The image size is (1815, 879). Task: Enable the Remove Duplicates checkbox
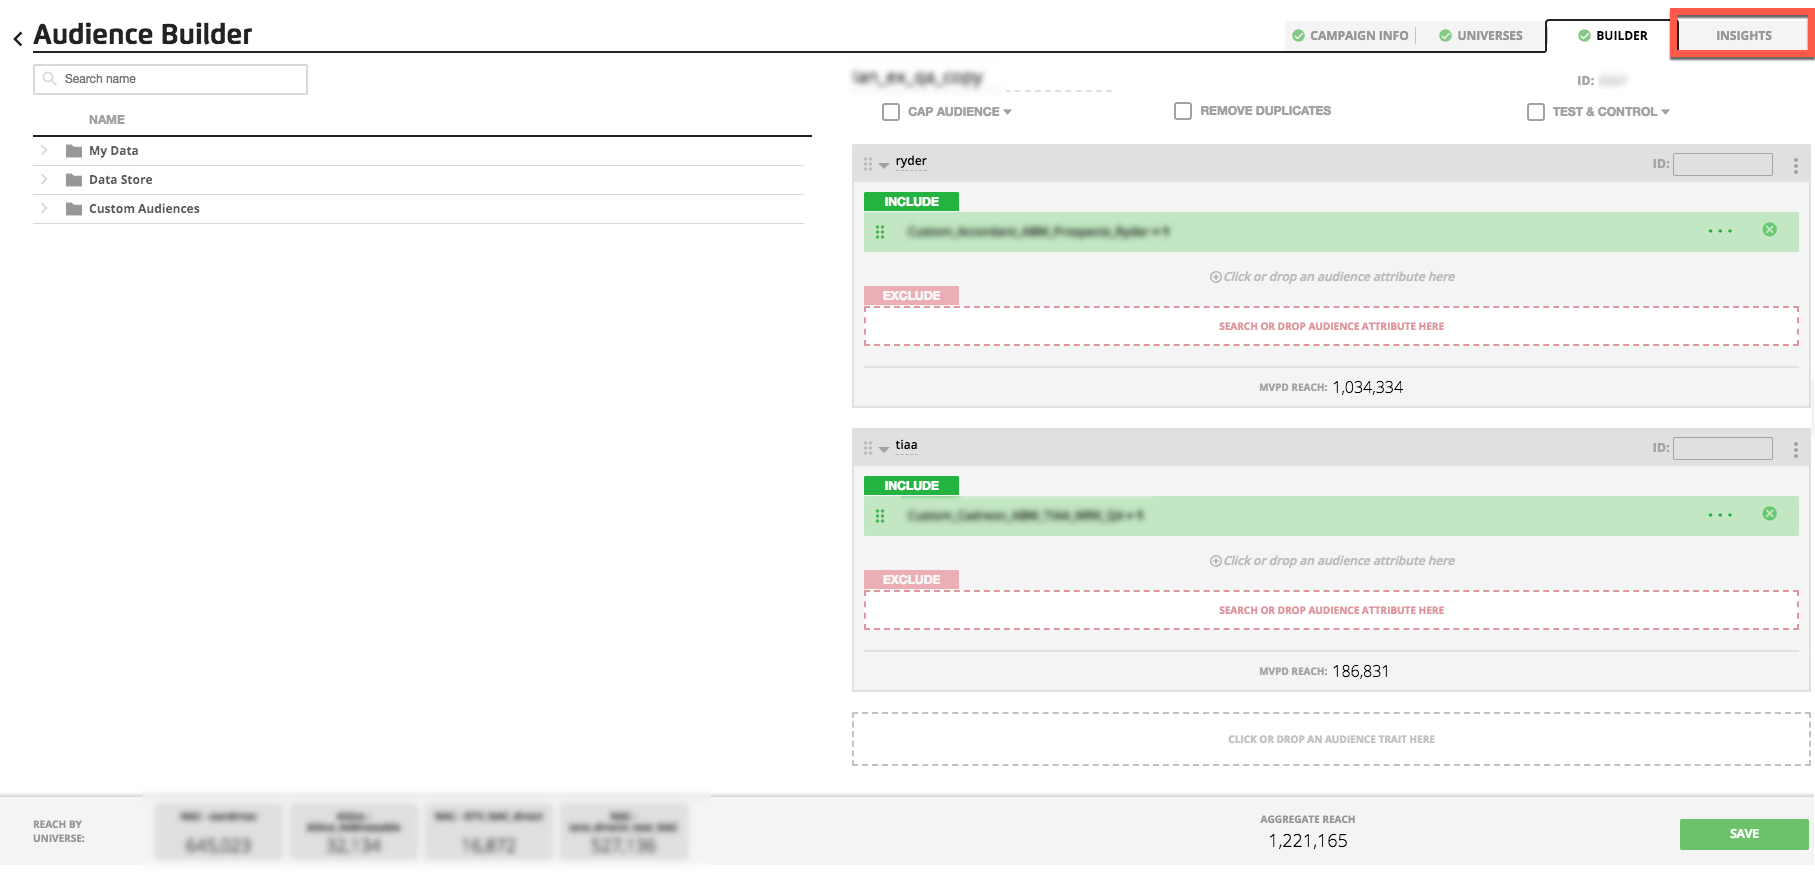click(x=1183, y=111)
